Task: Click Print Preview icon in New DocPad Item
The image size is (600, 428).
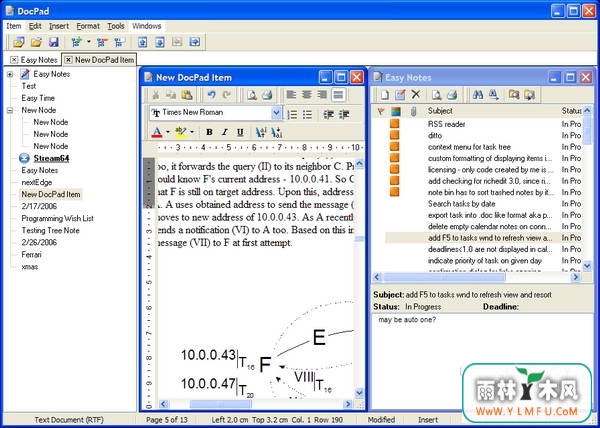Action: click(x=251, y=95)
